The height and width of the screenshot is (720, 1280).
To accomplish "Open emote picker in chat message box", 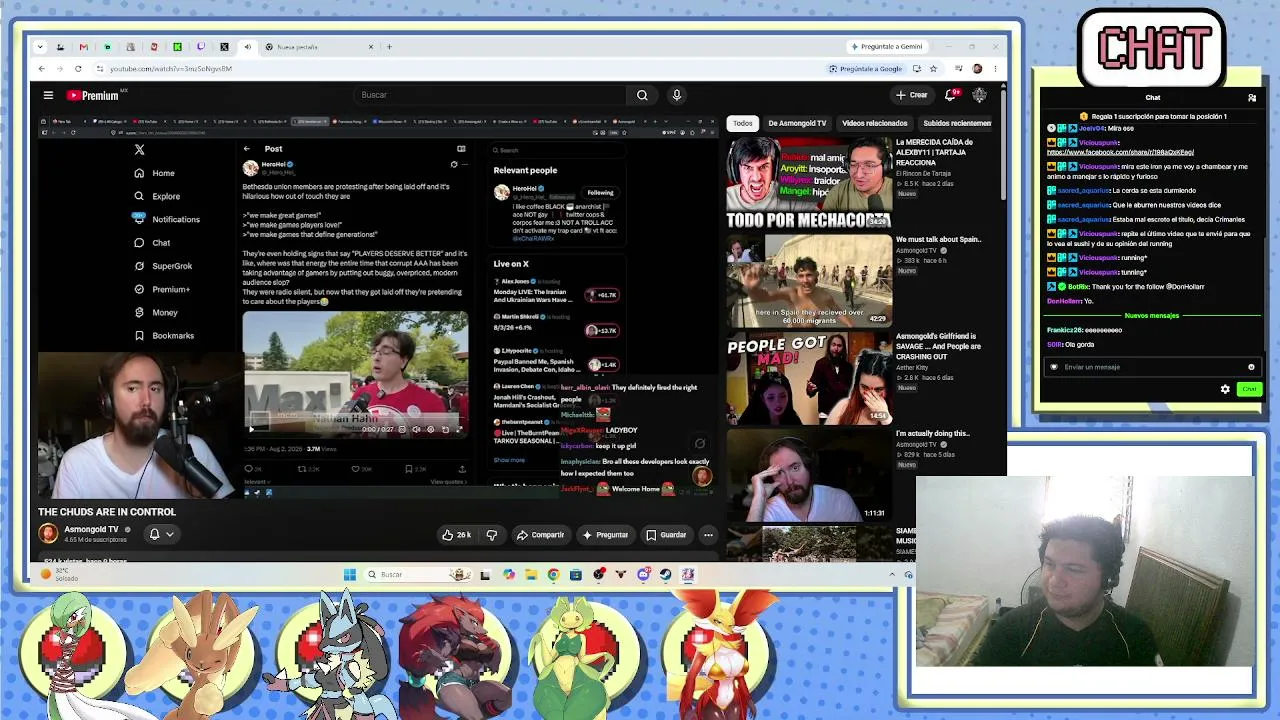I will point(1251,367).
